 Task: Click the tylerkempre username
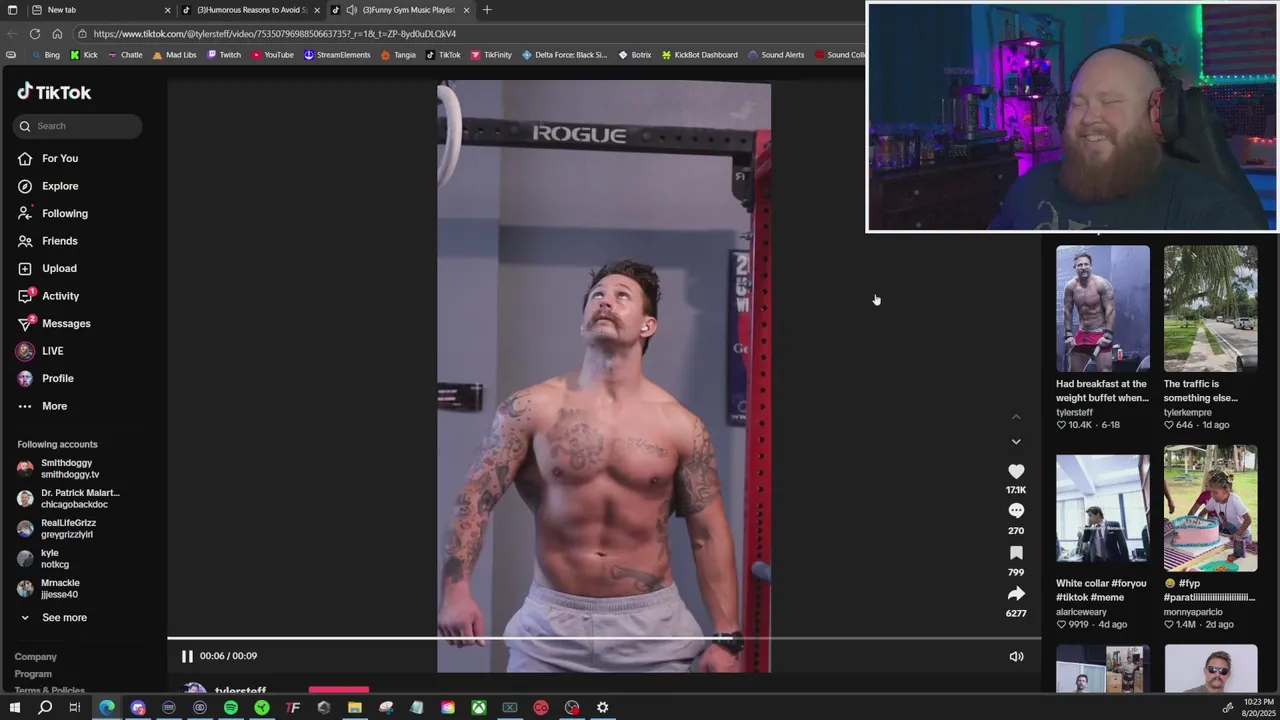pos(1188,412)
